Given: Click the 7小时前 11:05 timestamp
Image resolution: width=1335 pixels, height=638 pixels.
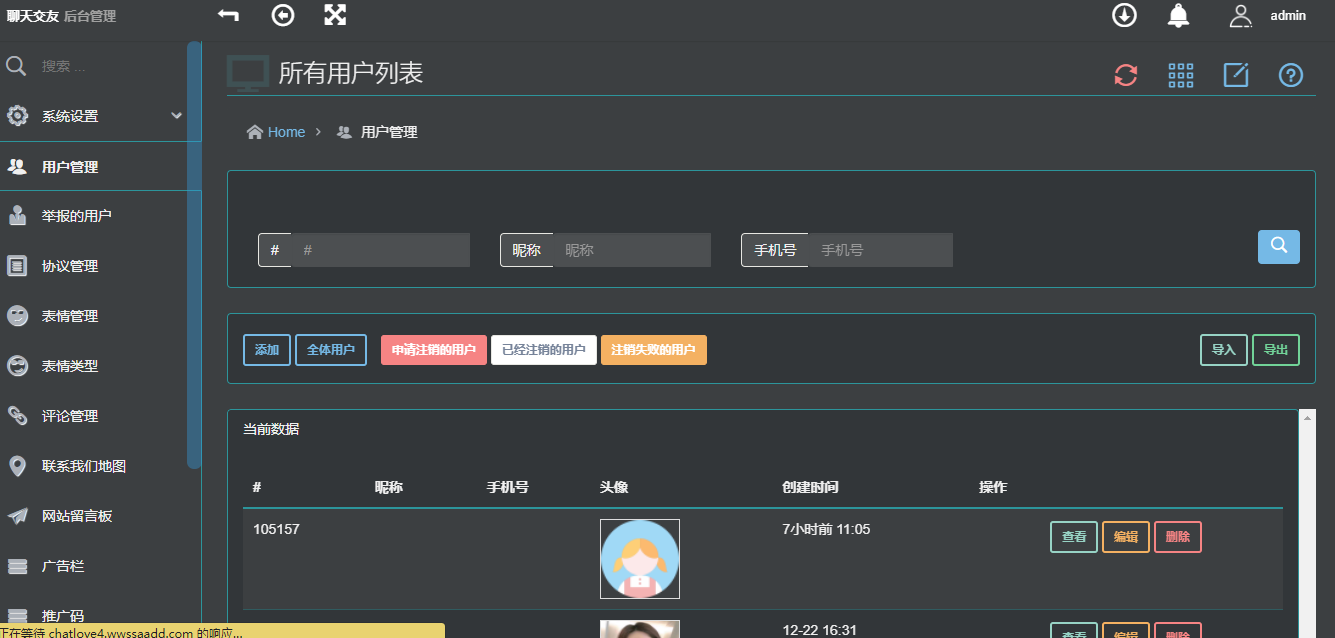Looking at the screenshot, I should pyautogui.click(x=826, y=529).
